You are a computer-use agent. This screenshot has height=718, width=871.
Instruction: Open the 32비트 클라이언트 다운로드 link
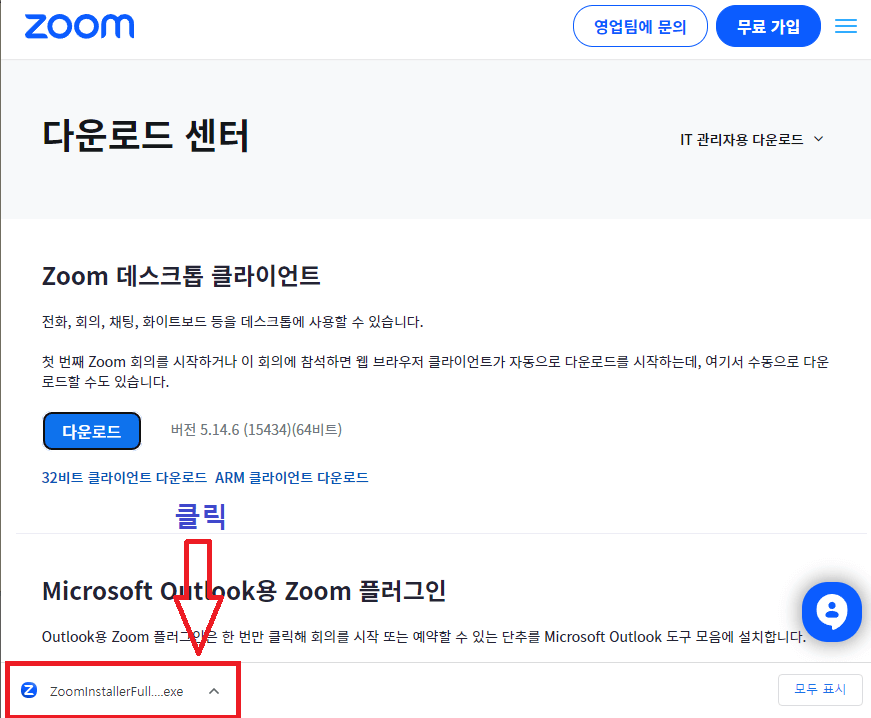[122, 477]
